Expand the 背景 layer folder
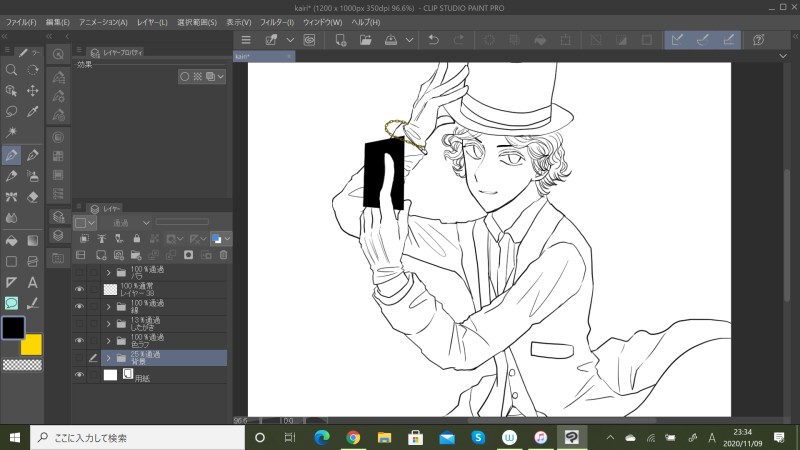800x450 pixels. (x=108, y=358)
